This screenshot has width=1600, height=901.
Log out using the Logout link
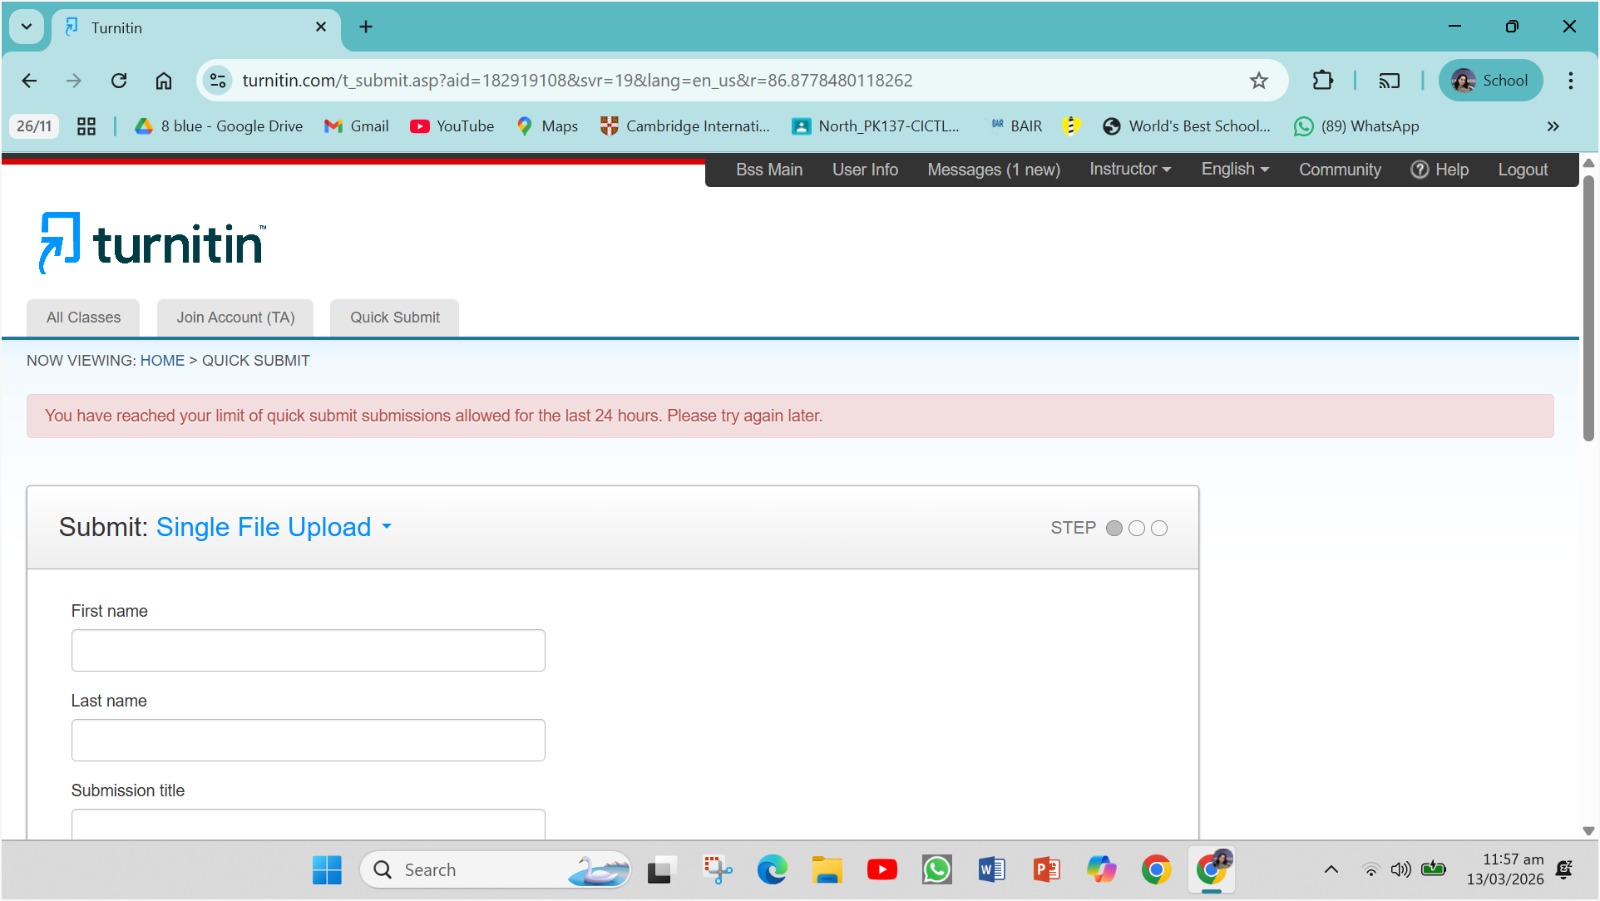[1522, 170]
